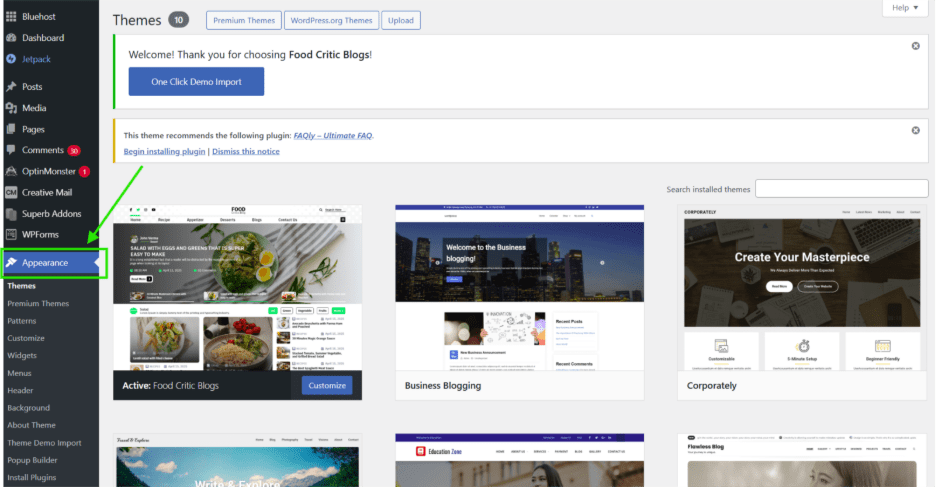Click the Business Blogging theme name
The width and height of the screenshot is (936, 487).
(443, 386)
